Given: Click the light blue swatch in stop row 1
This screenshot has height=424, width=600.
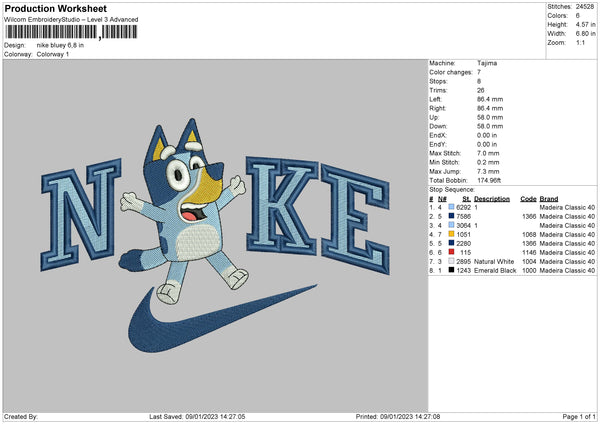Looking at the screenshot, I should 451,207.
